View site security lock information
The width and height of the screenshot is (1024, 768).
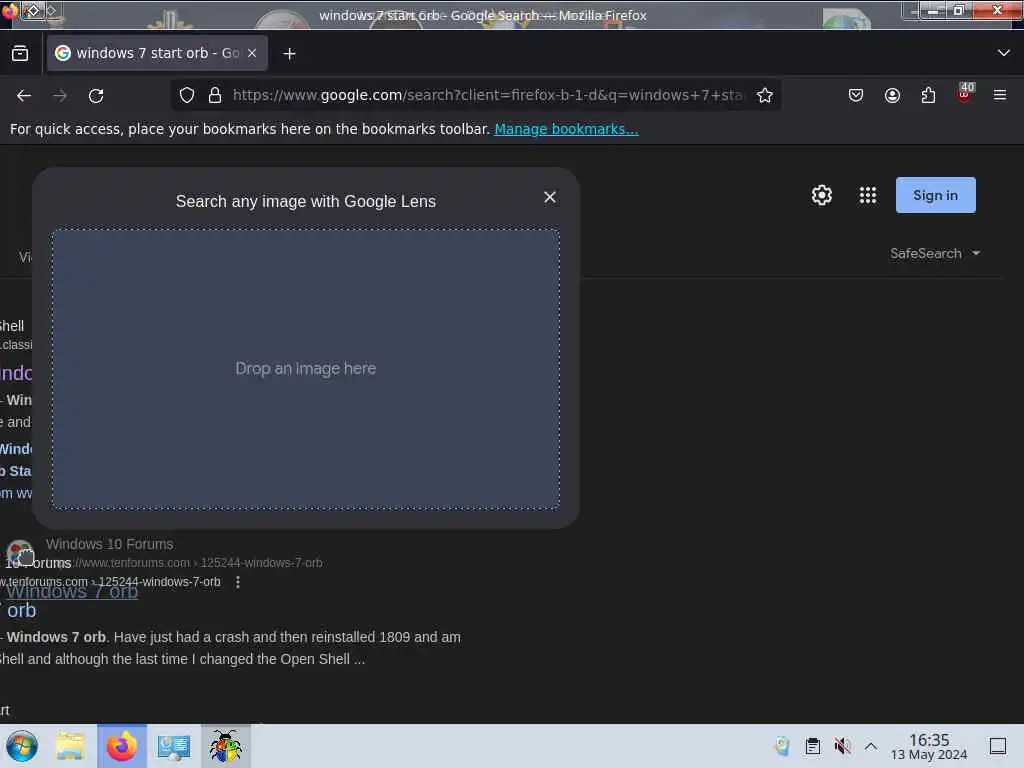tap(215, 95)
